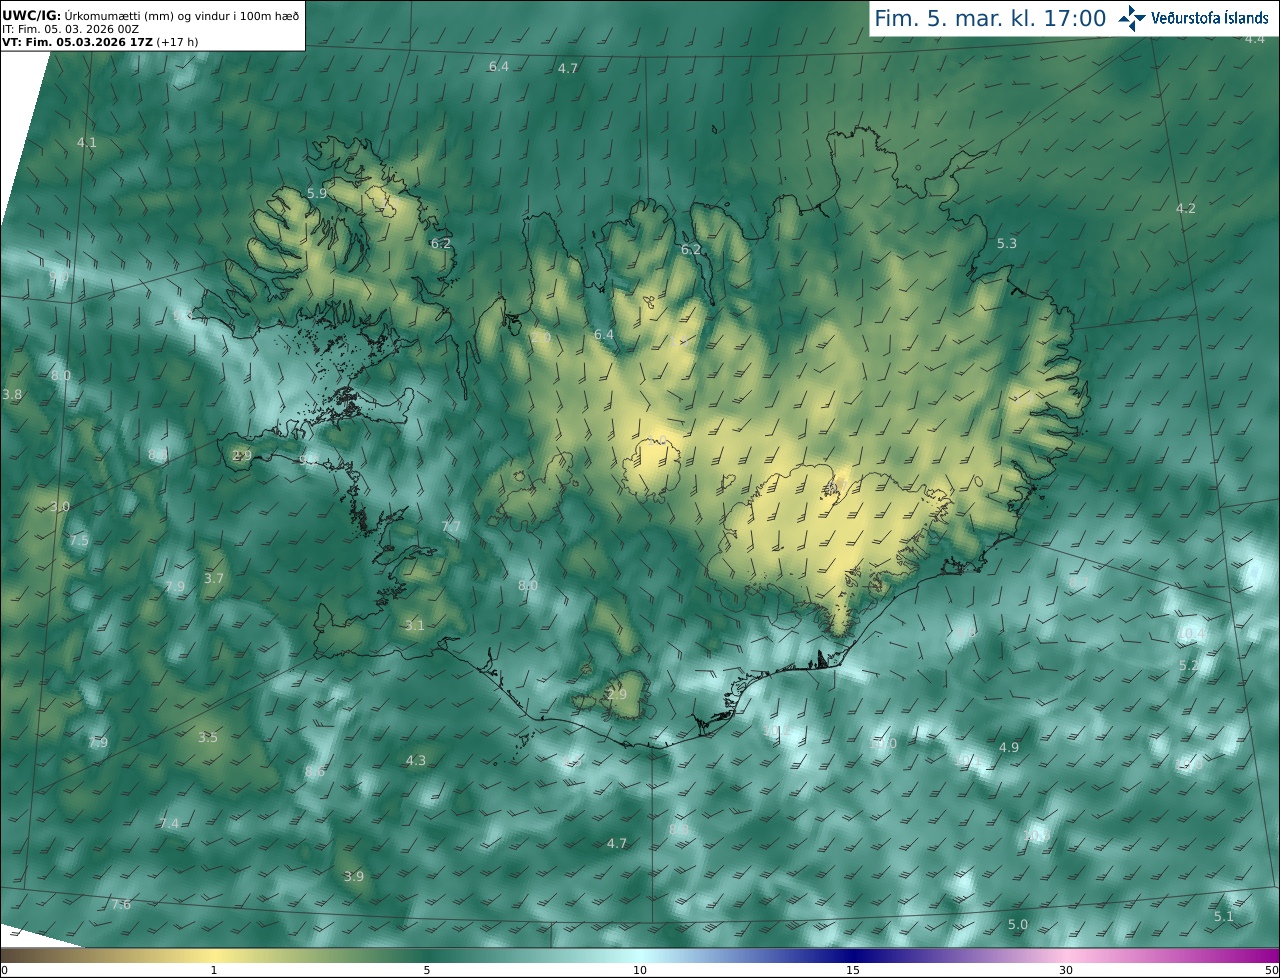This screenshot has height=978, width=1280.
Task: Click the map value '3.9'
Action: 354,876
